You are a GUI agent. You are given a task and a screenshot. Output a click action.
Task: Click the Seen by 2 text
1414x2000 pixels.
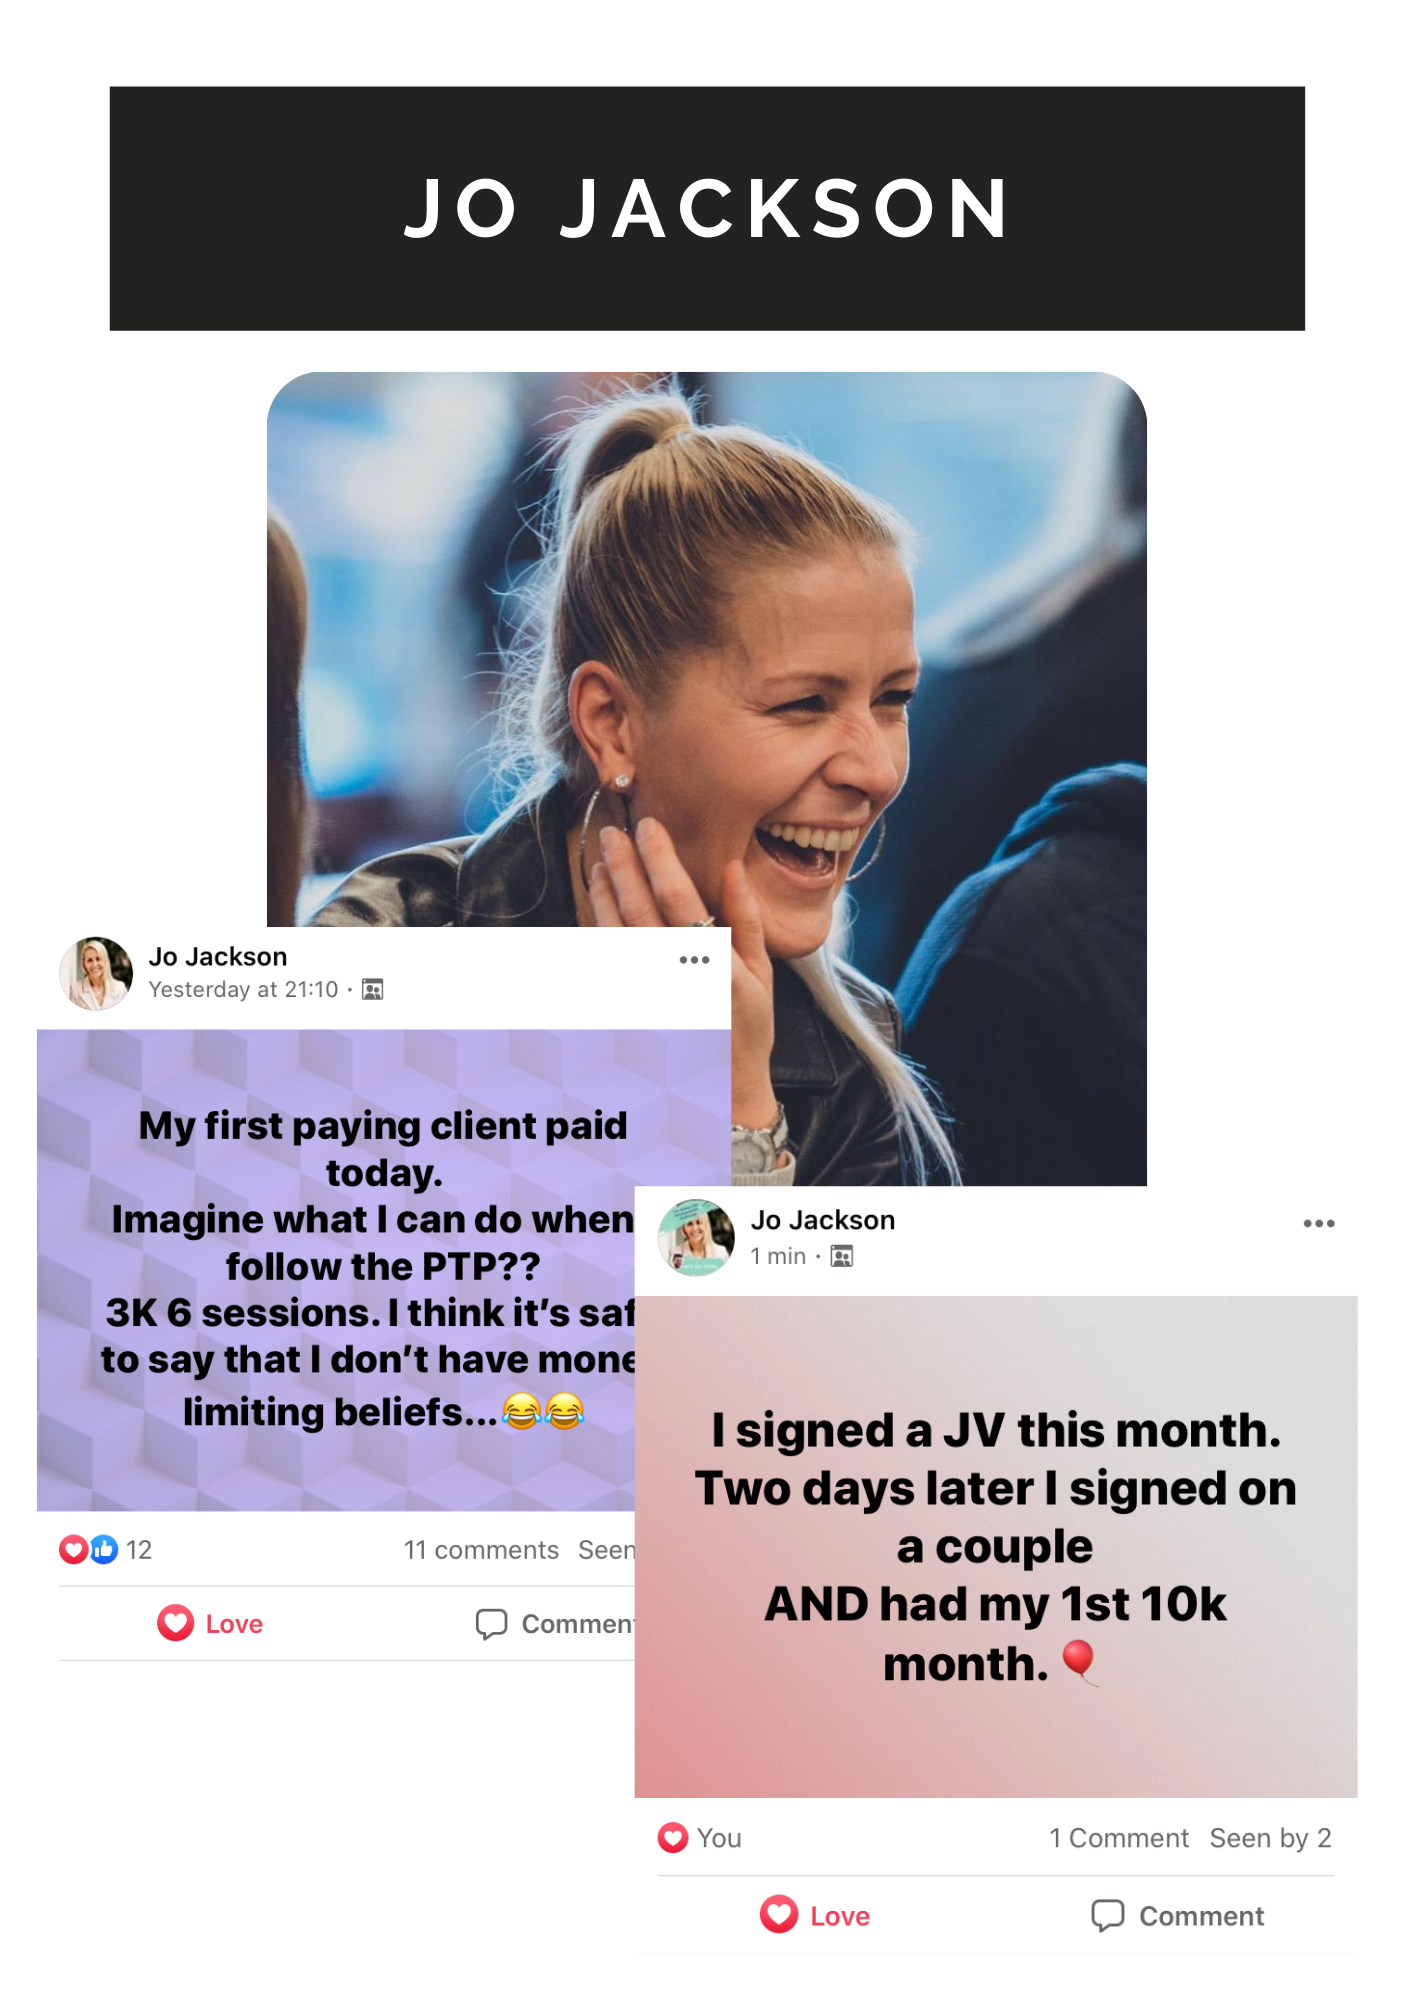(x=1270, y=1838)
